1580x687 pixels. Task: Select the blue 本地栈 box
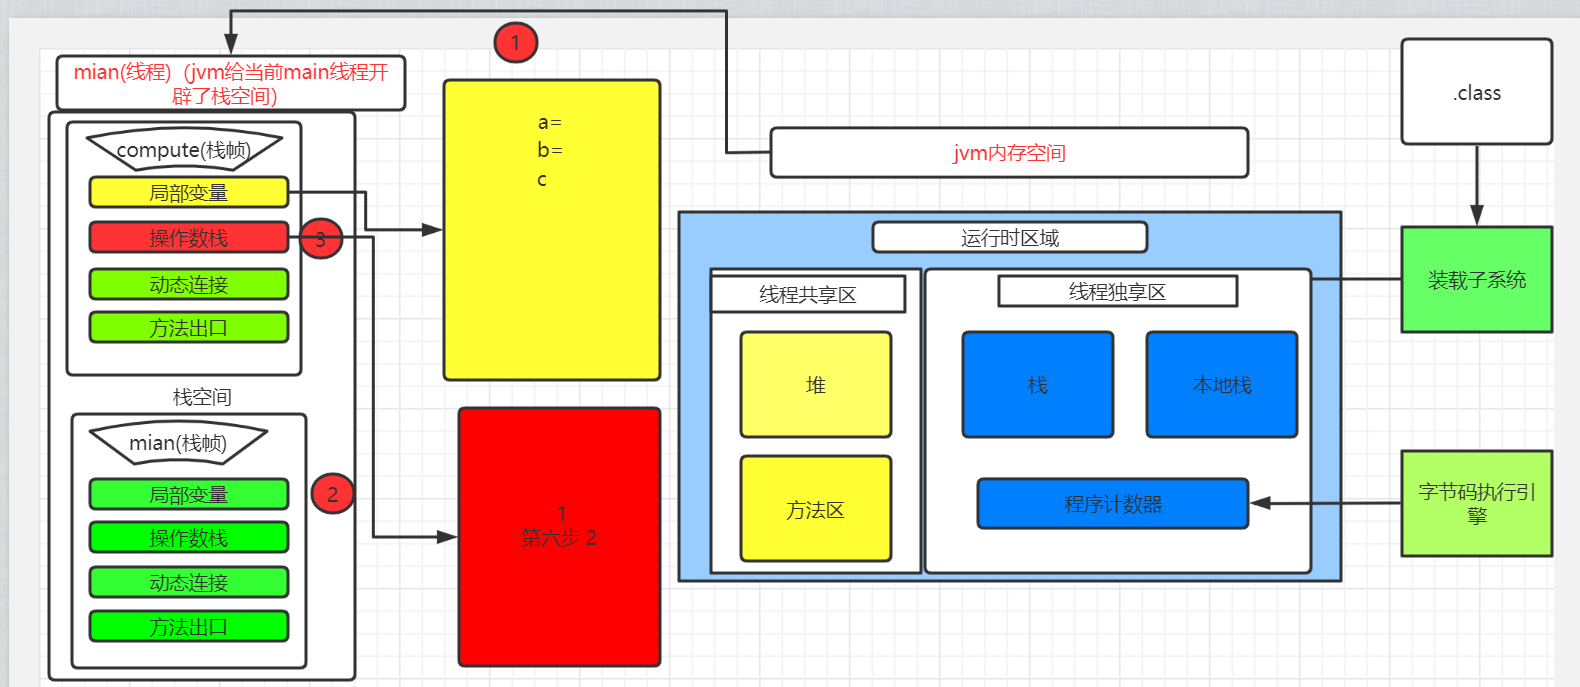[1222, 385]
